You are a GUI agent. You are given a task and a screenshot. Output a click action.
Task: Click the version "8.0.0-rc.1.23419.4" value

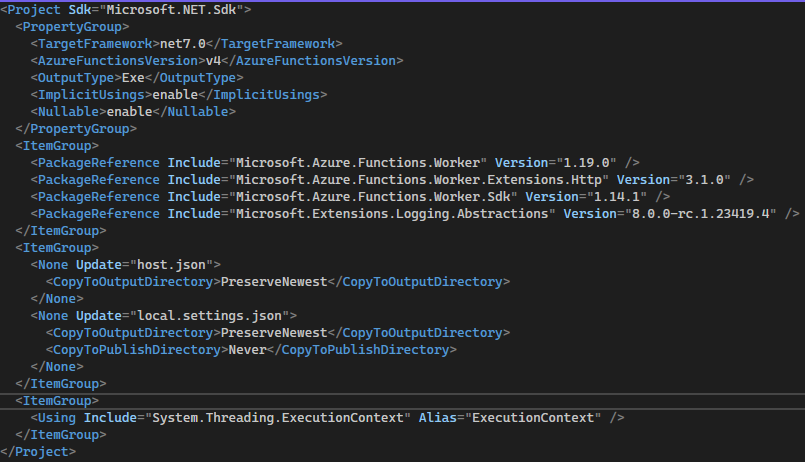[700, 214]
